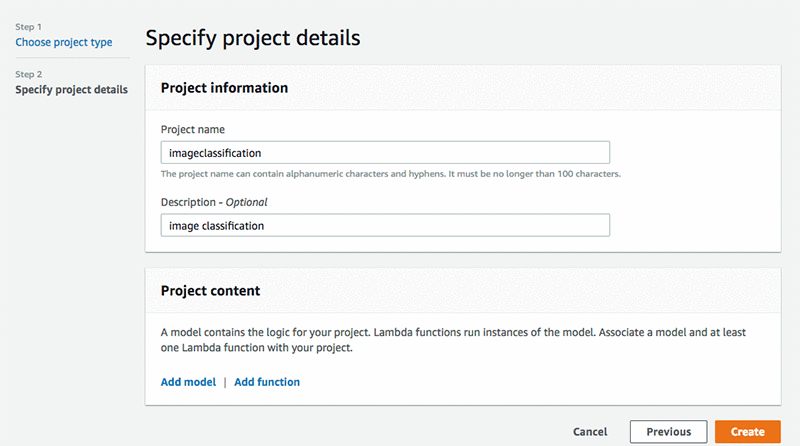Click the Project content section header

(x=210, y=291)
